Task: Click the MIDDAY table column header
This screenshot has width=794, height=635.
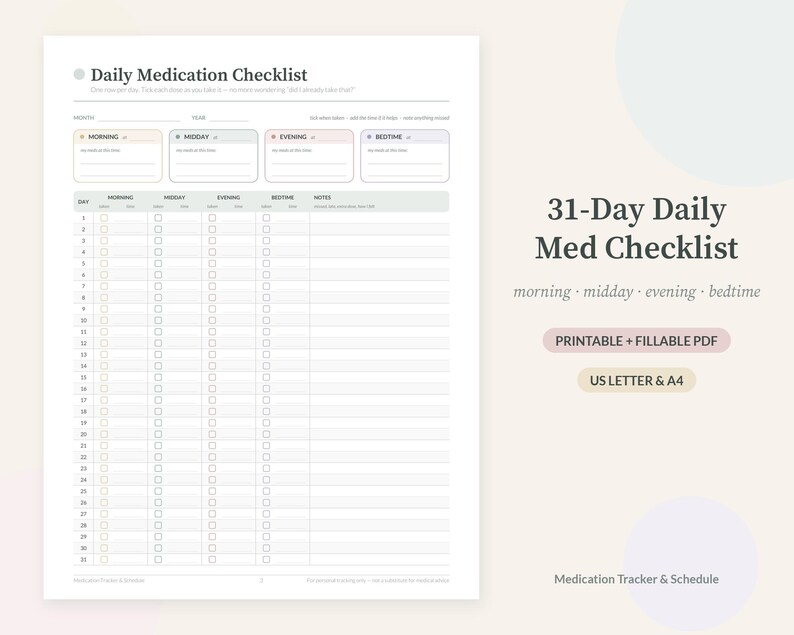Action: [x=175, y=197]
